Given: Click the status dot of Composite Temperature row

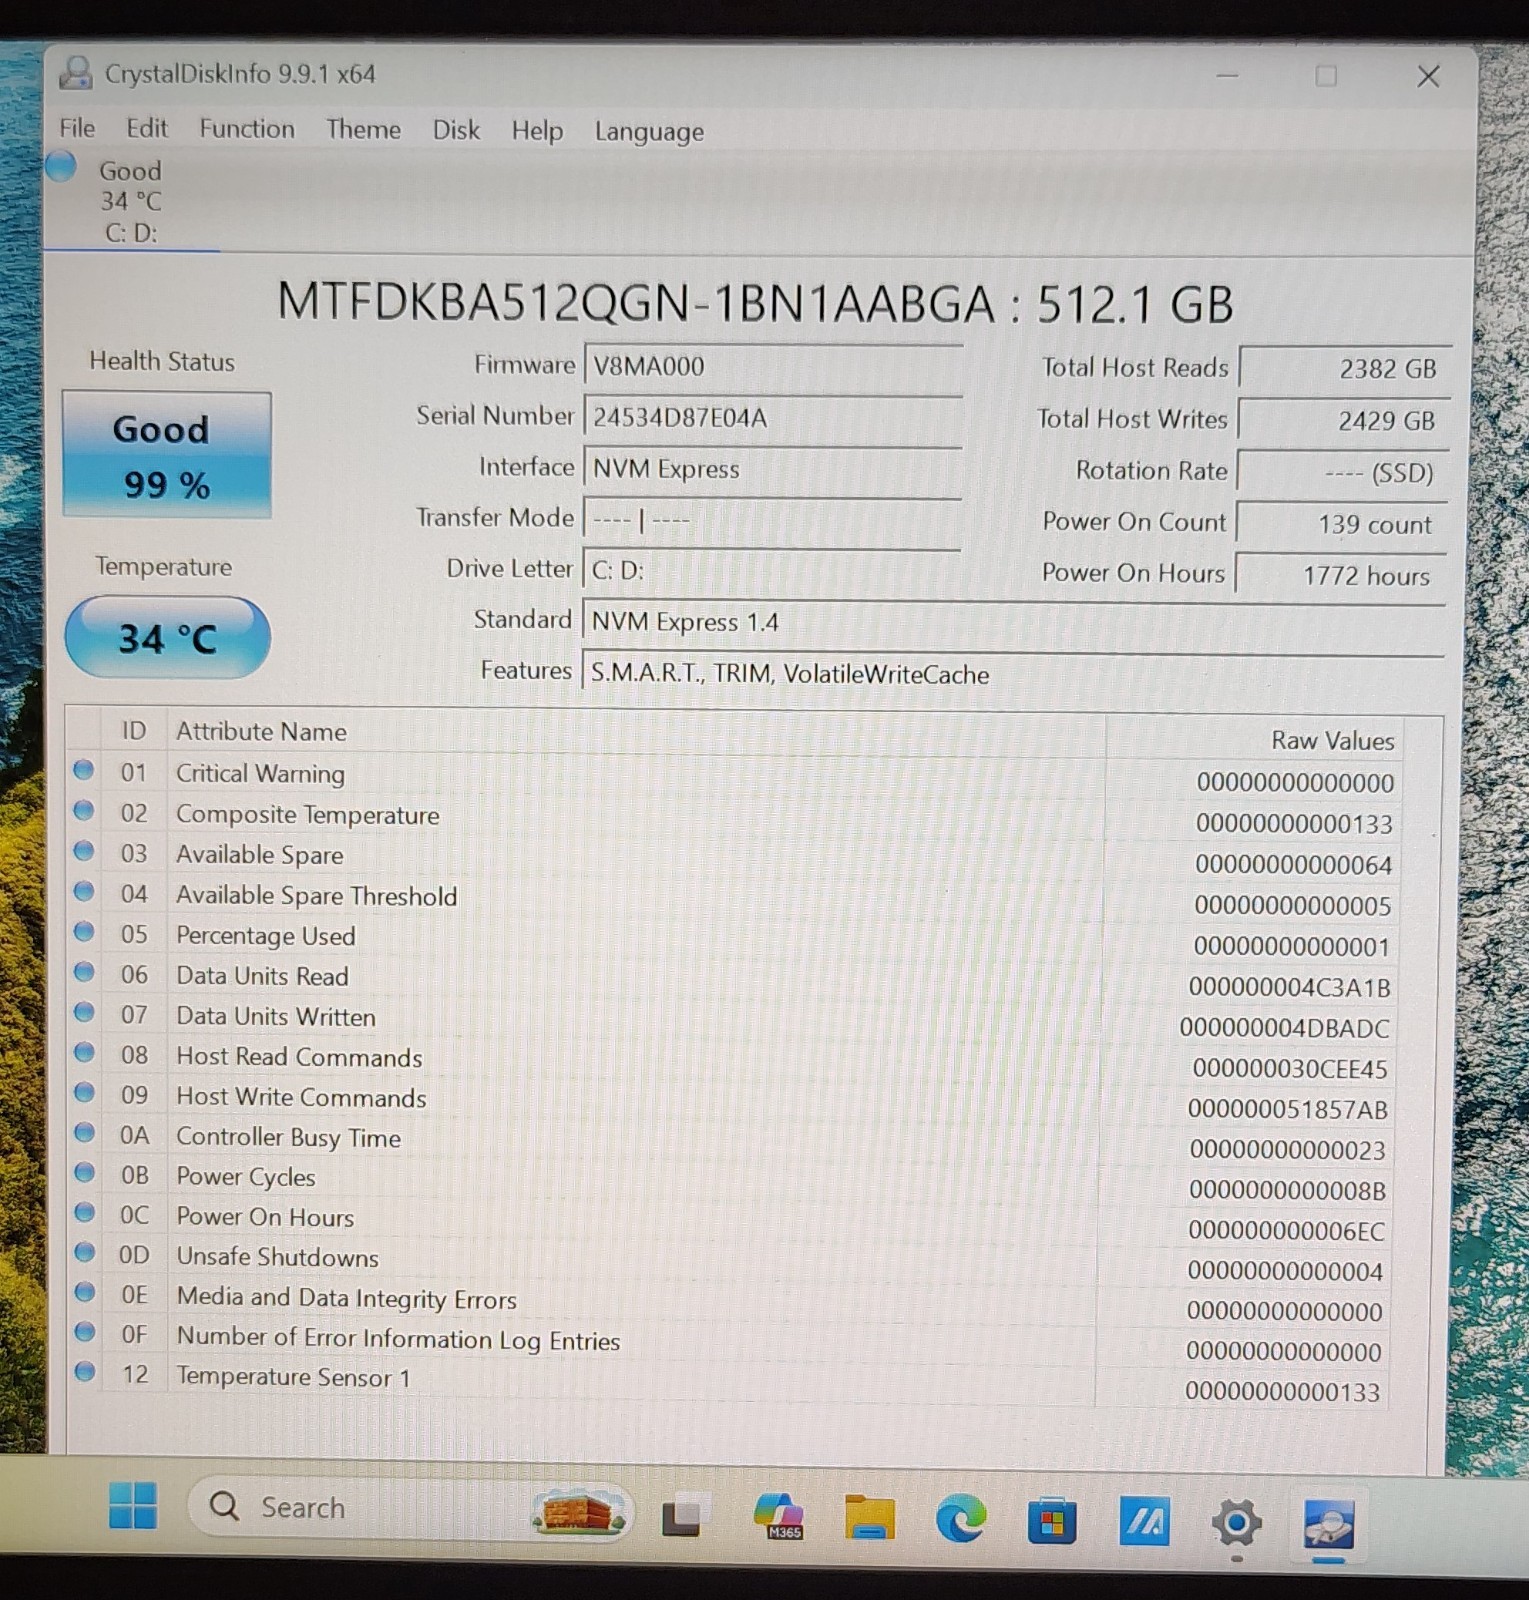Looking at the screenshot, I should 84,810.
